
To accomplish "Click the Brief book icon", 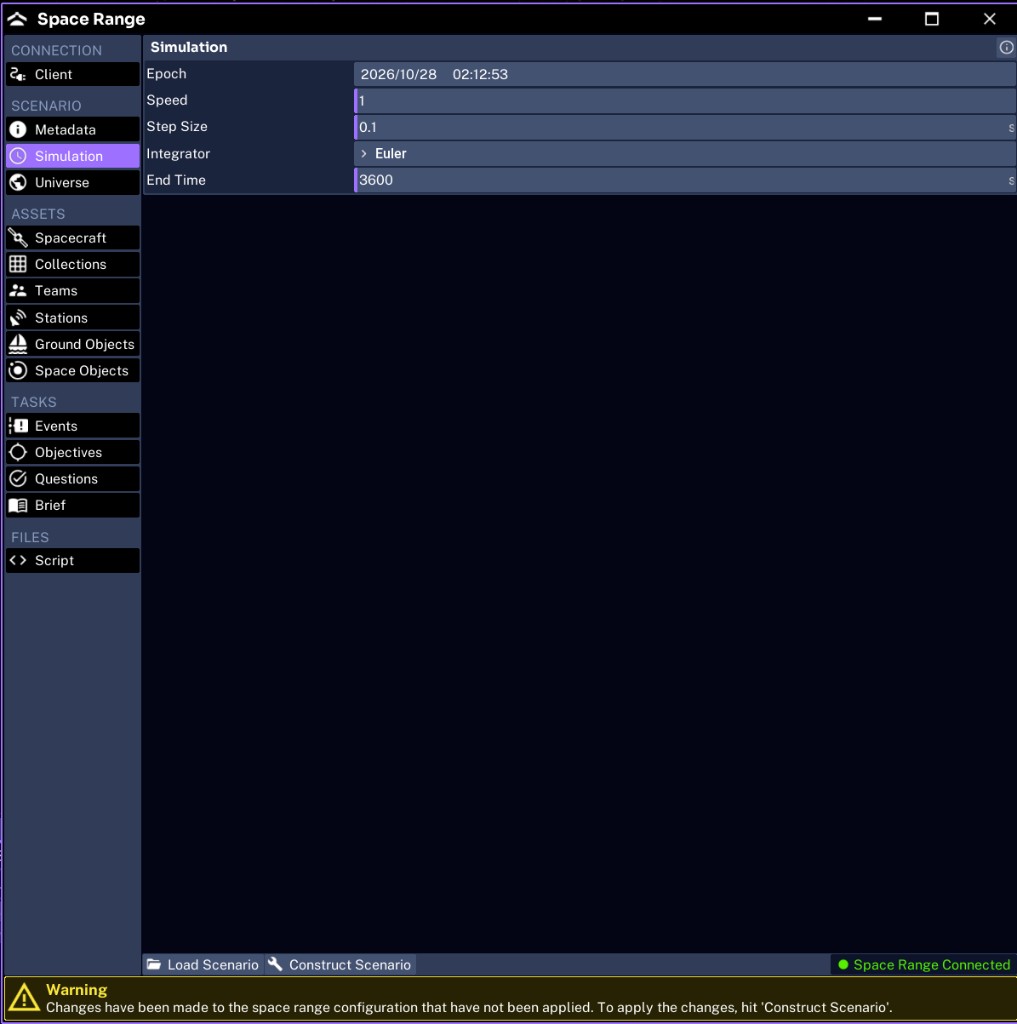I will point(18,505).
